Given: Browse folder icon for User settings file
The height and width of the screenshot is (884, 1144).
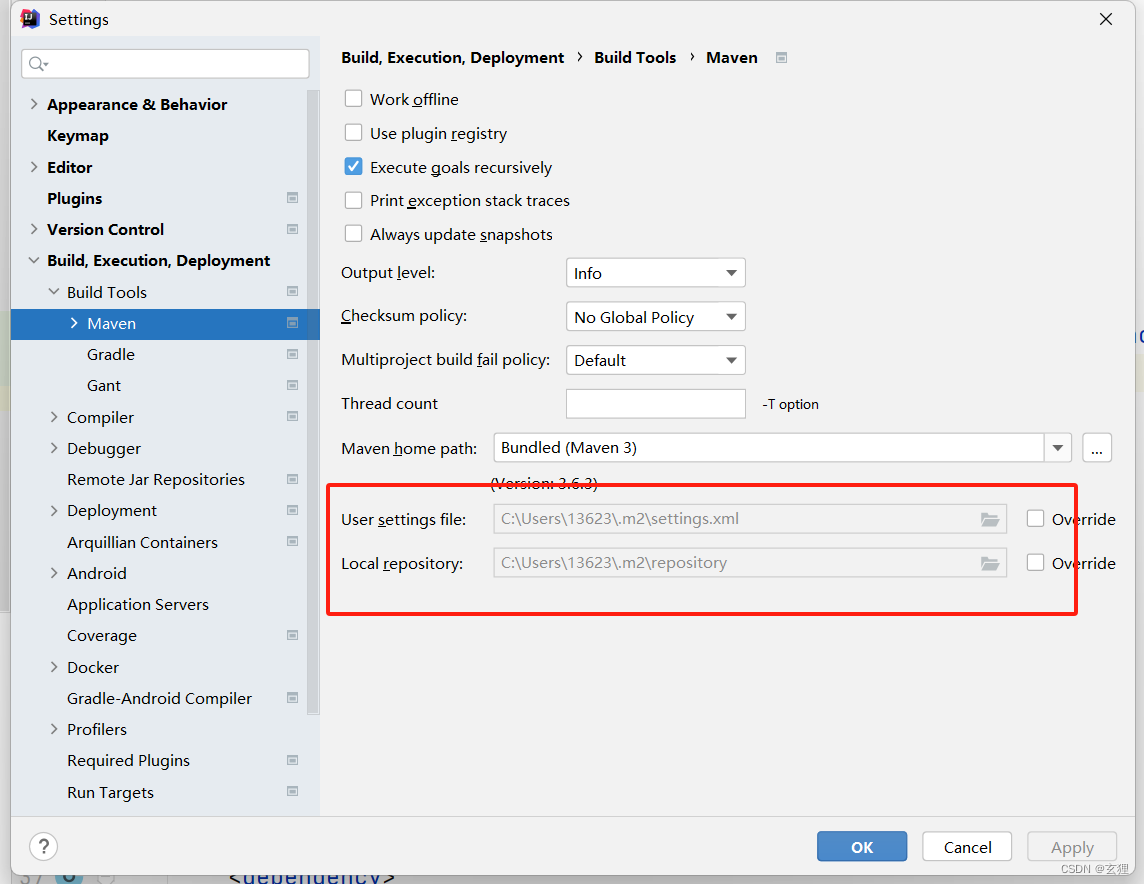Looking at the screenshot, I should click(989, 519).
